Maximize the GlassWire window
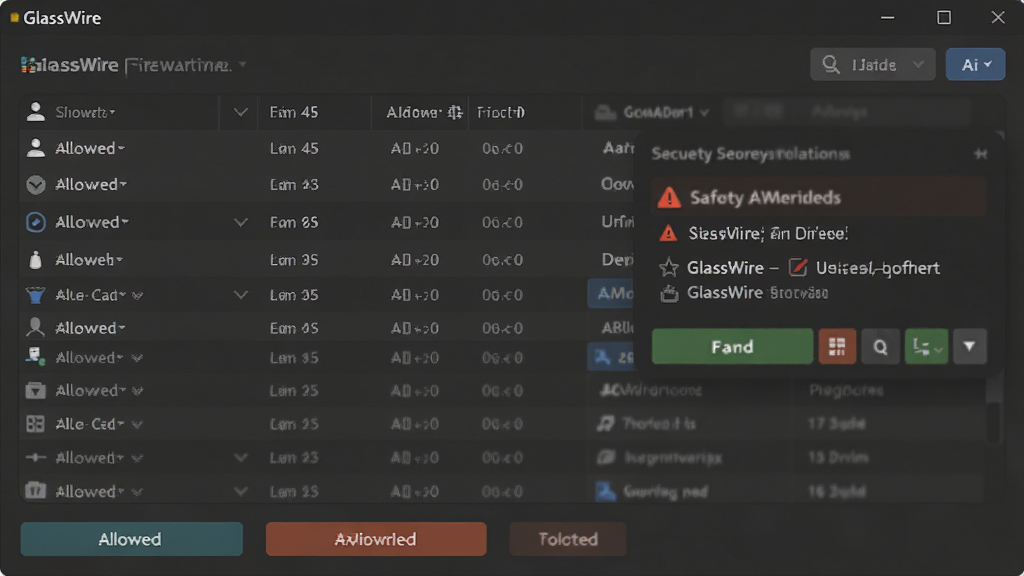 click(944, 18)
